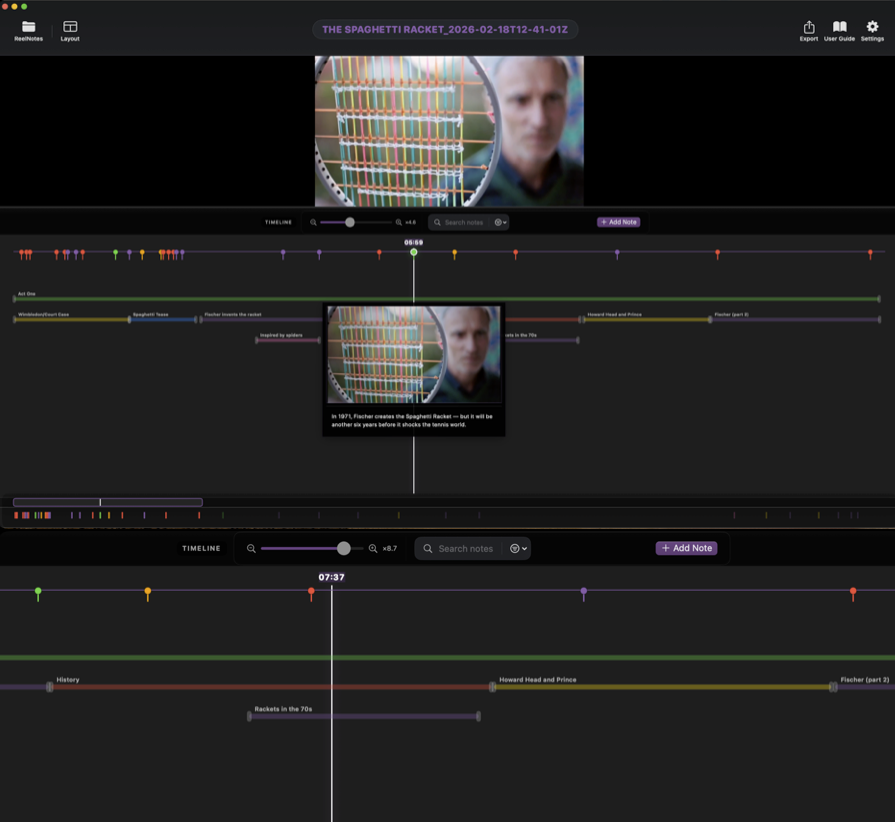
Task: Select the TIMELINE tab label on lower panel
Action: pos(202,548)
